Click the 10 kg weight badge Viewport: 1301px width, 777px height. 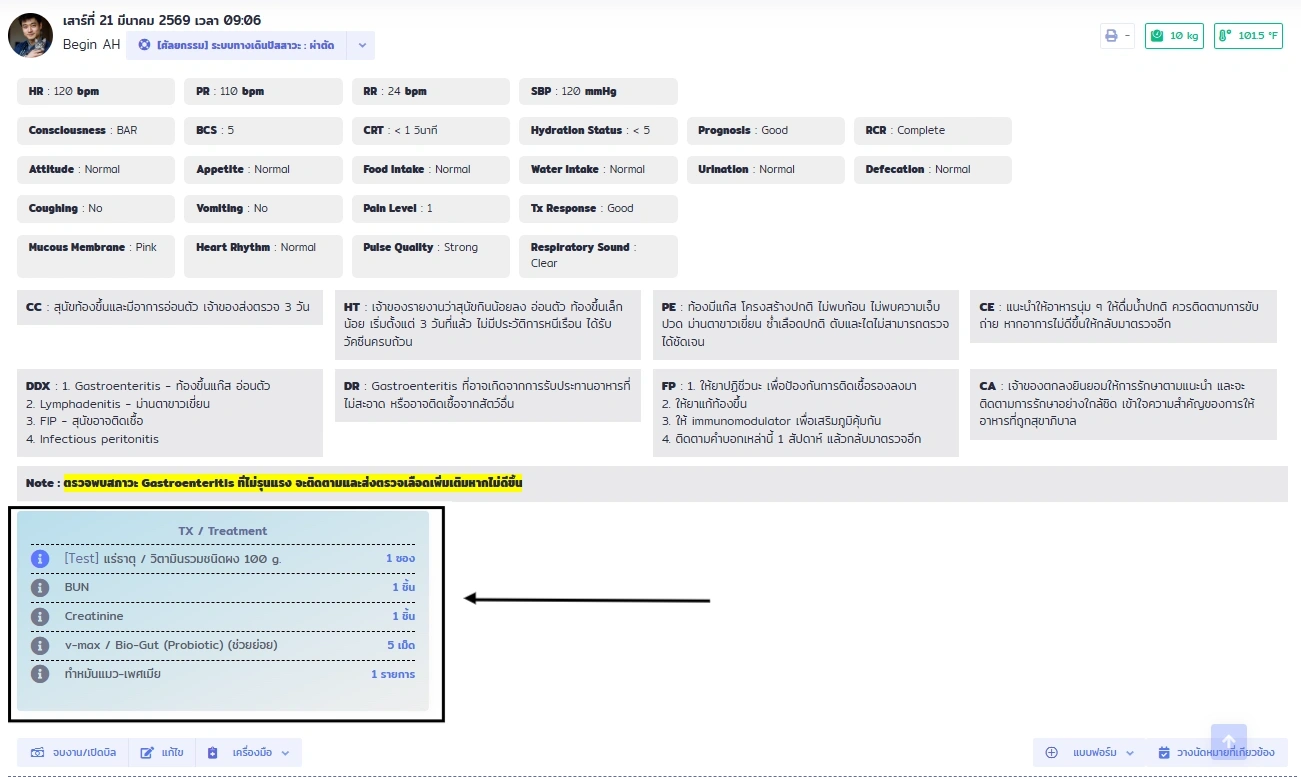[x=1174, y=36]
